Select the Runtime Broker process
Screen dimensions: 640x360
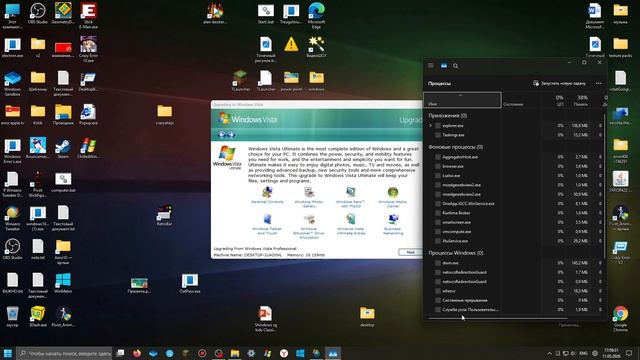[513, 213]
